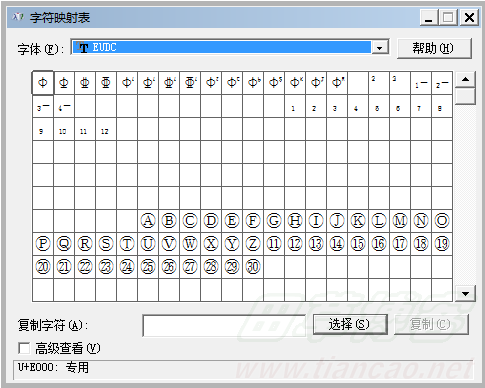Select circled letter A character

(148, 221)
